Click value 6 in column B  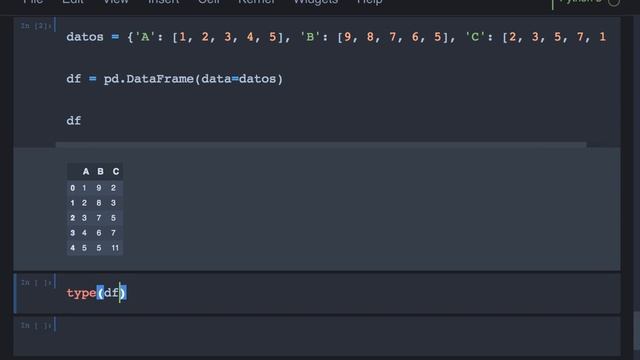tap(99, 233)
